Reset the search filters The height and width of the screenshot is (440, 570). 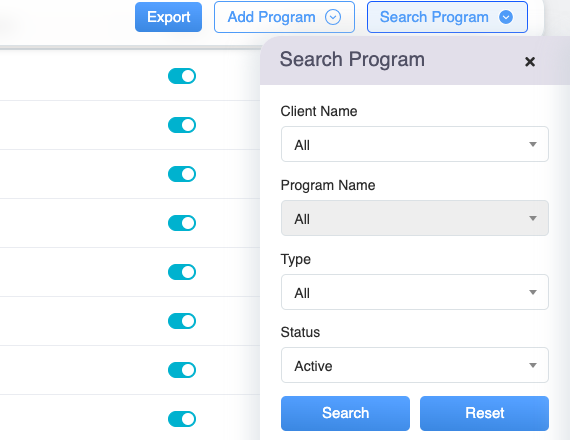484,413
